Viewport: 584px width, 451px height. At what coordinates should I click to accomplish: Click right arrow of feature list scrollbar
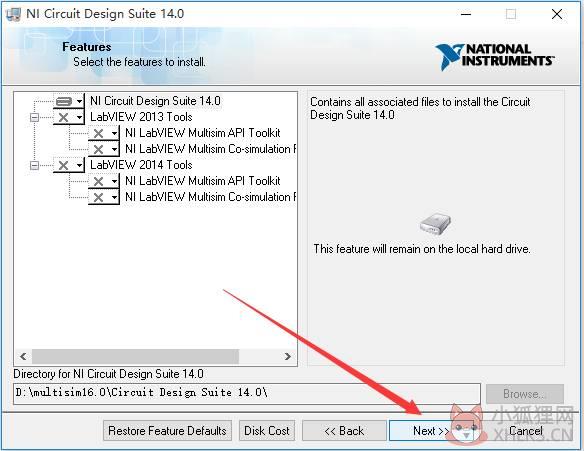tap(287, 356)
